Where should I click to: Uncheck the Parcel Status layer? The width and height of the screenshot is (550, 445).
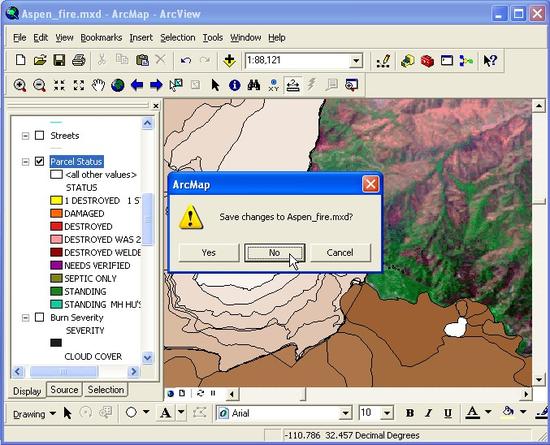tap(40, 161)
